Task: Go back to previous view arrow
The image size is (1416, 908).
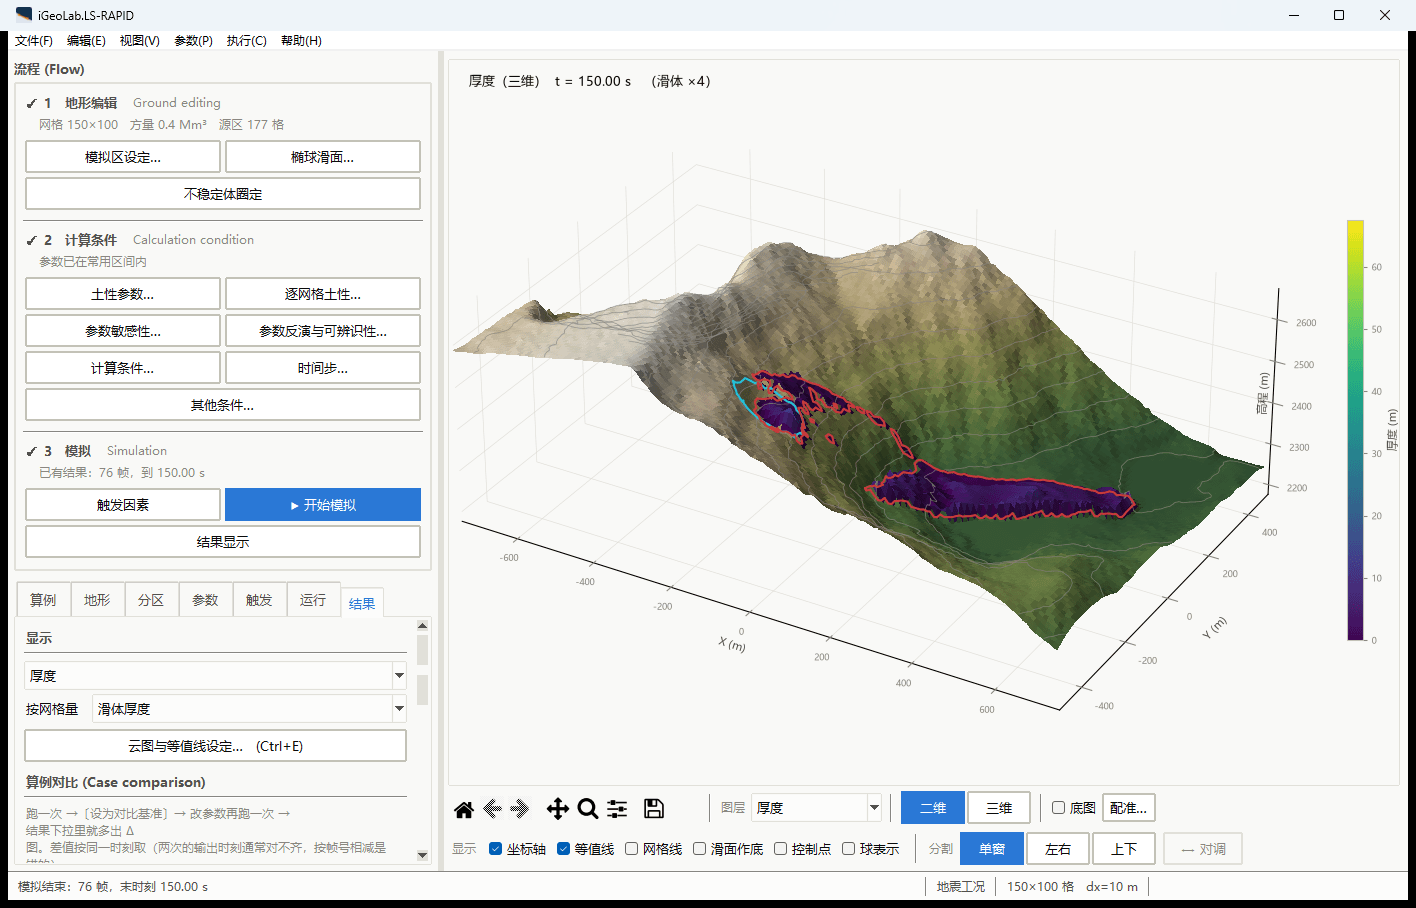Action: coord(492,809)
